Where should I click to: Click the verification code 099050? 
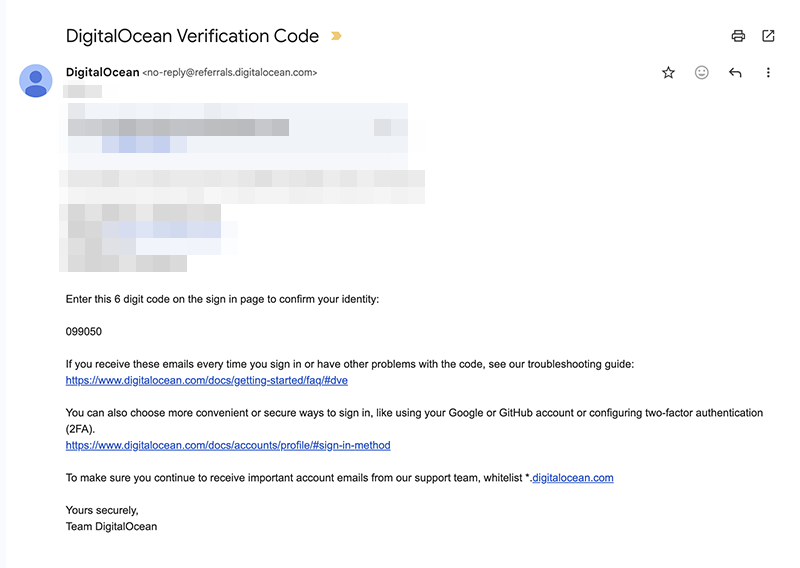[x=84, y=332]
